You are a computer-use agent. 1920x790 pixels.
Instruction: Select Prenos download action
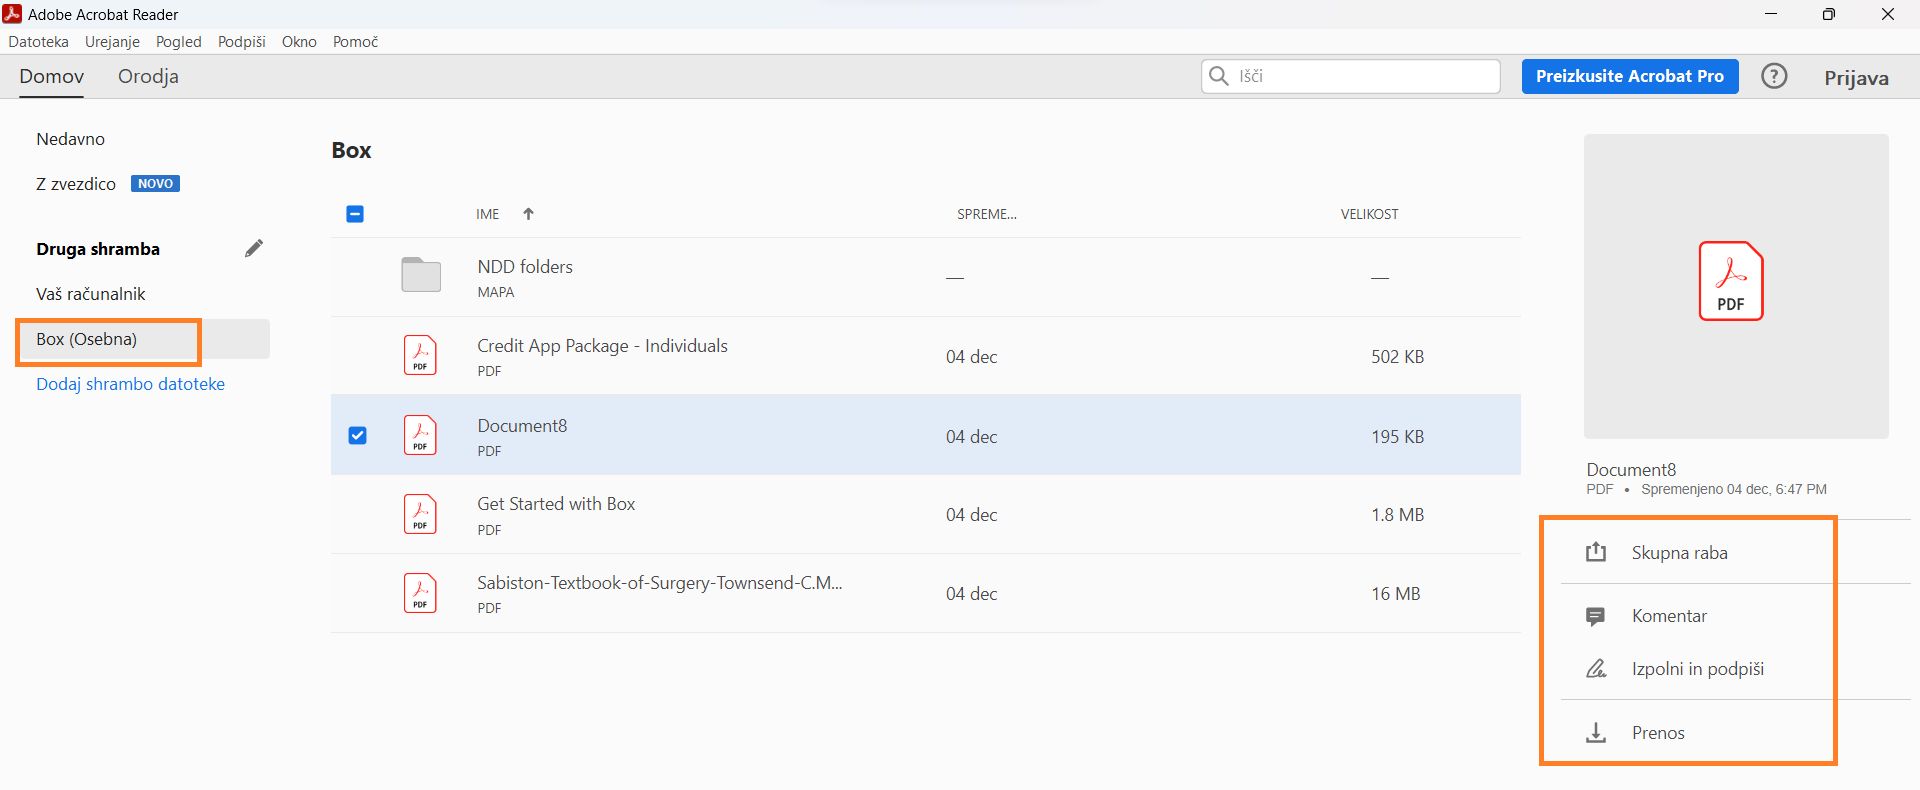(1658, 733)
